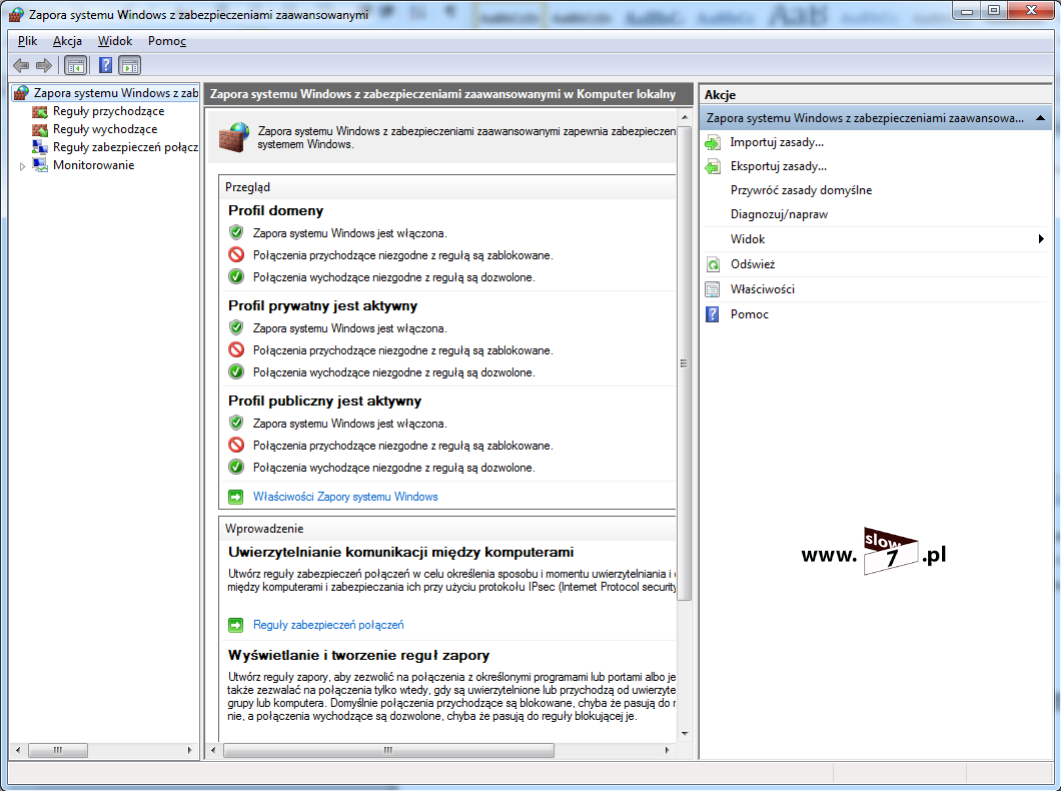Click the blue Help toolbar icon
Screen dimensions: 1061x791
click(106, 66)
